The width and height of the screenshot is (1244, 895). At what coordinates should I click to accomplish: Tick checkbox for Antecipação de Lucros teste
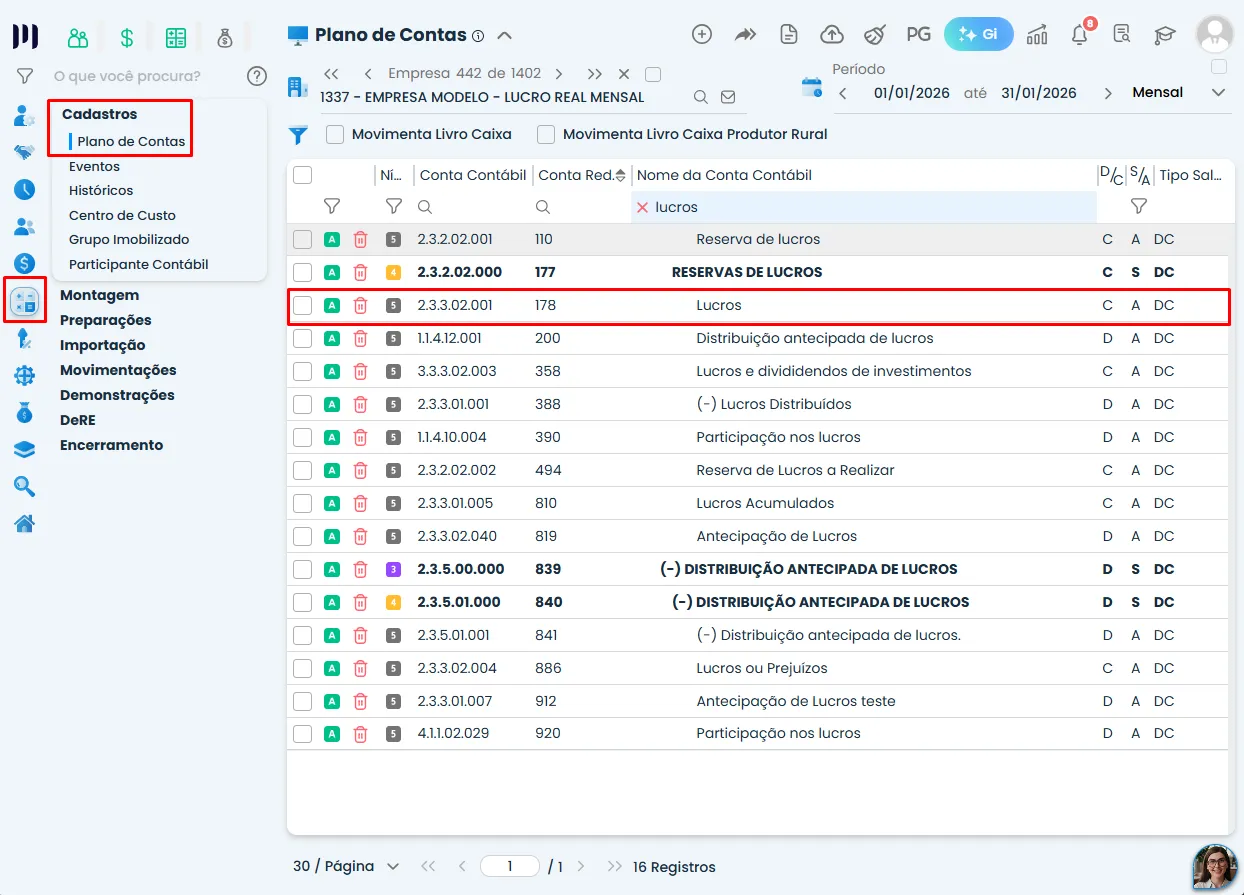[302, 701]
